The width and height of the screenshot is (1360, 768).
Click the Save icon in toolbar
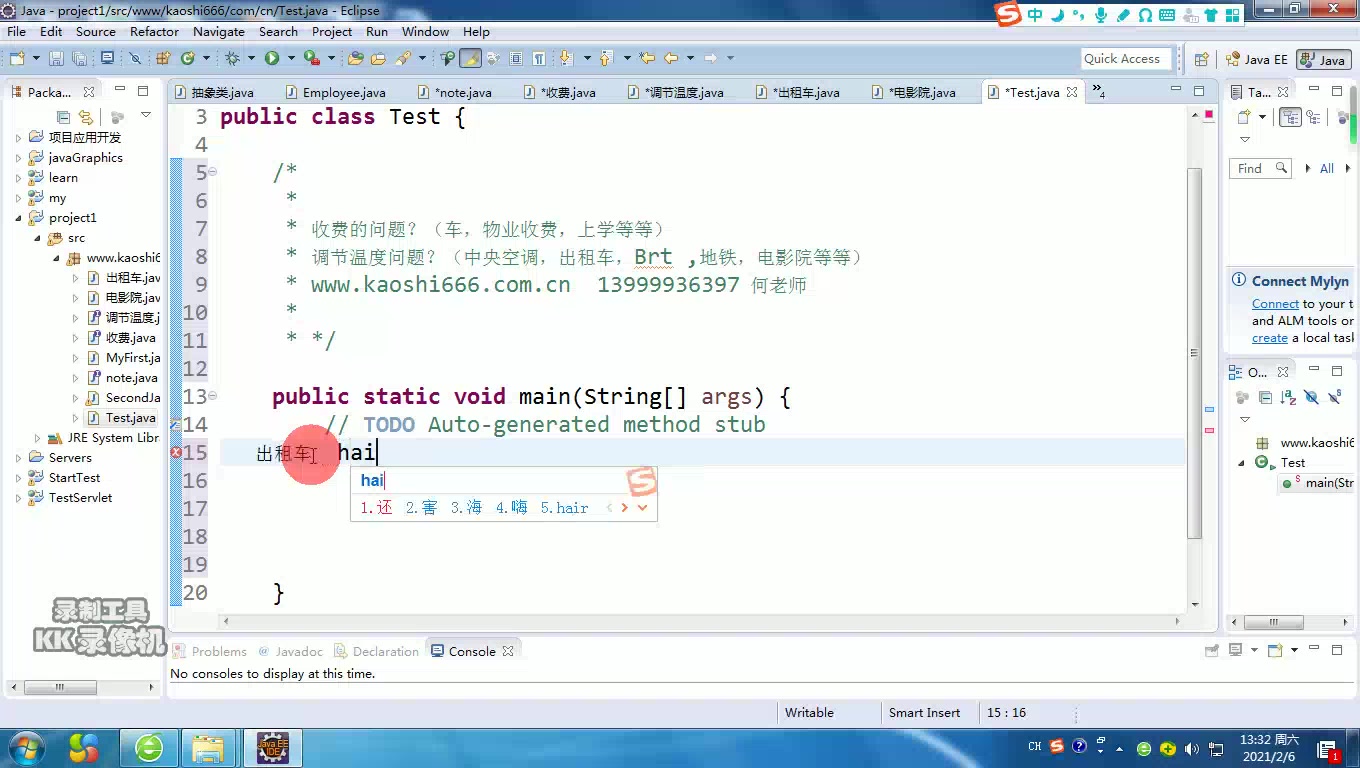click(x=56, y=59)
